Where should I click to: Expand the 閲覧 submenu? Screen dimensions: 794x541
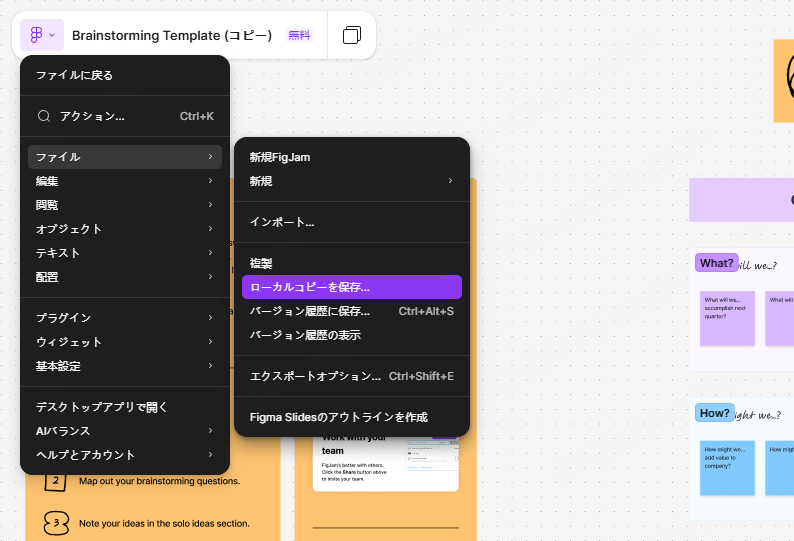point(125,205)
